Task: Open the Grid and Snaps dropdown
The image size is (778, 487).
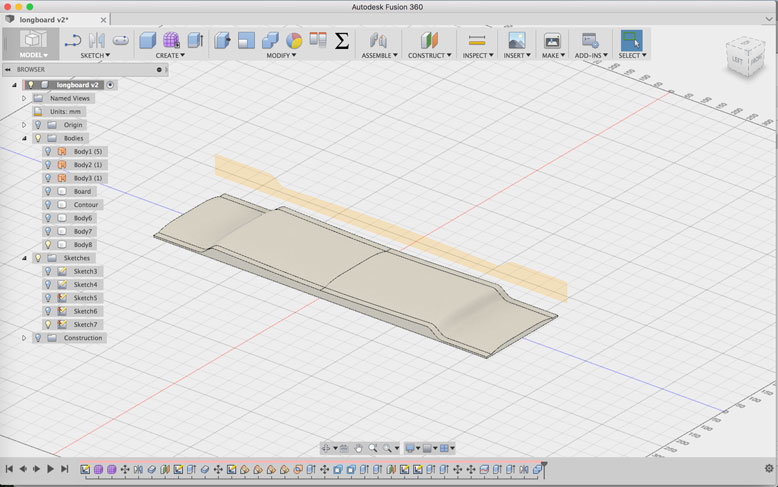Action: click(430, 448)
